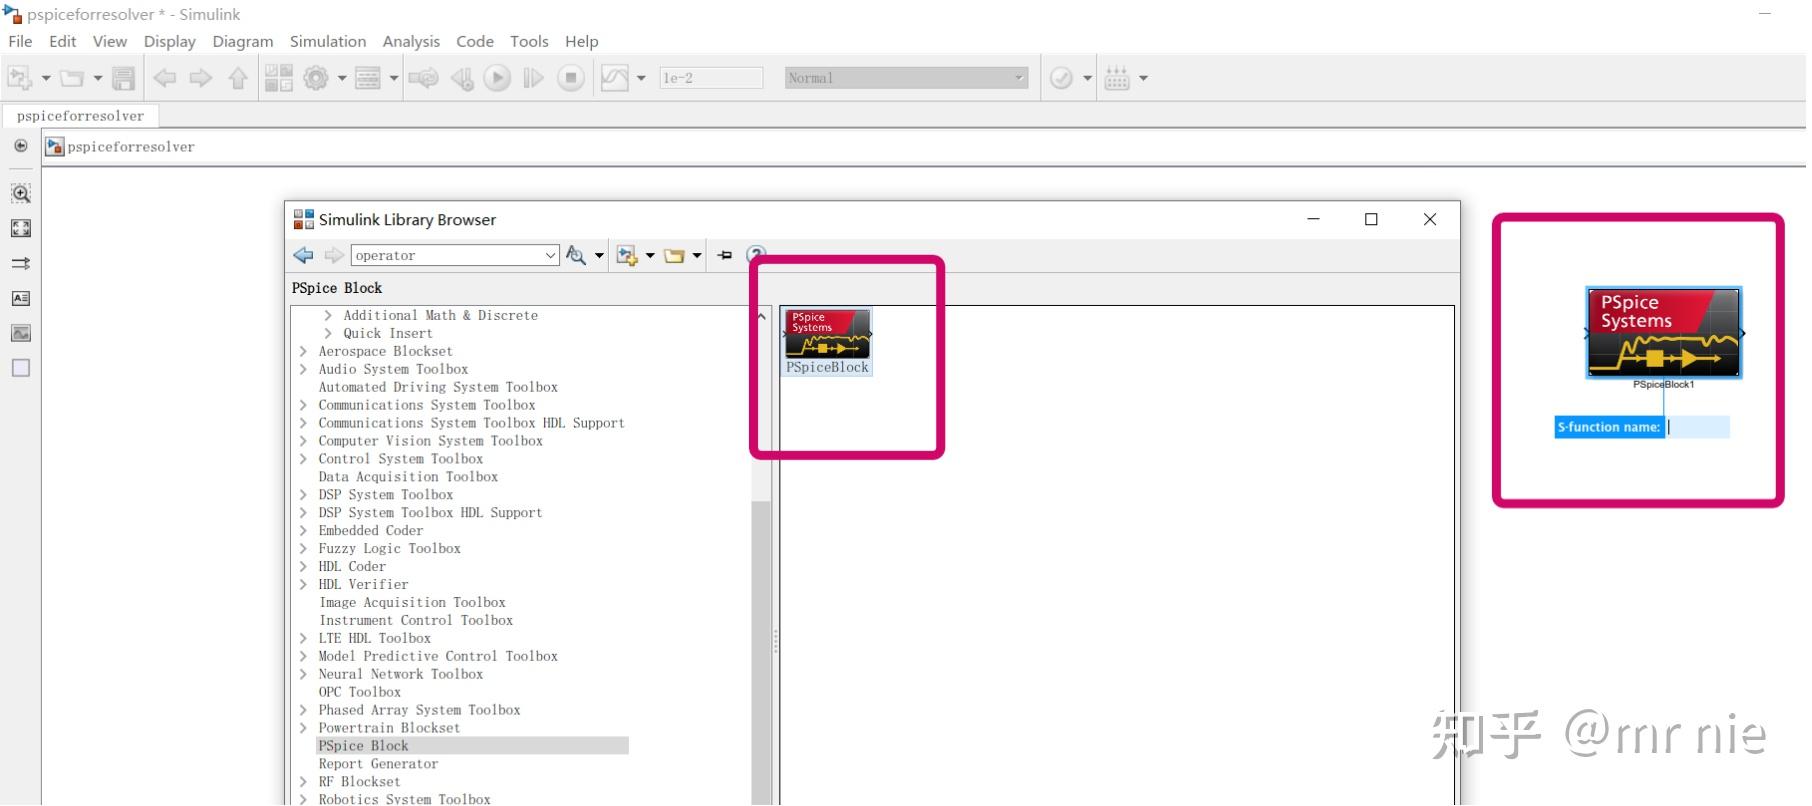
Task: Open the Simulation menu
Action: 328,41
